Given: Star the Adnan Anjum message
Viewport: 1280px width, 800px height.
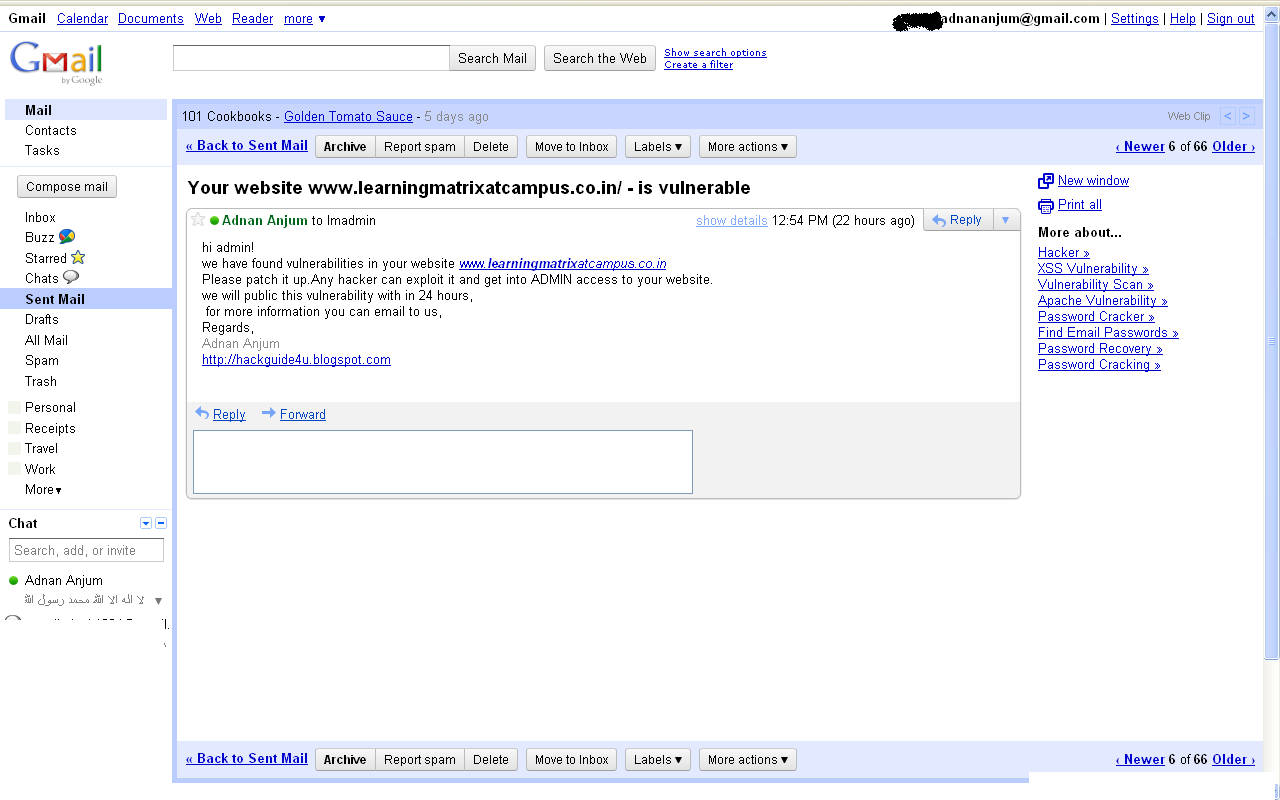Looking at the screenshot, I should (x=198, y=220).
